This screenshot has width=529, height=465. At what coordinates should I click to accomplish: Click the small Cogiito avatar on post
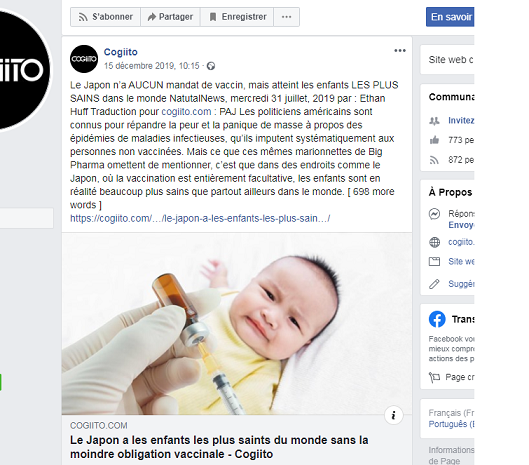coord(84,59)
